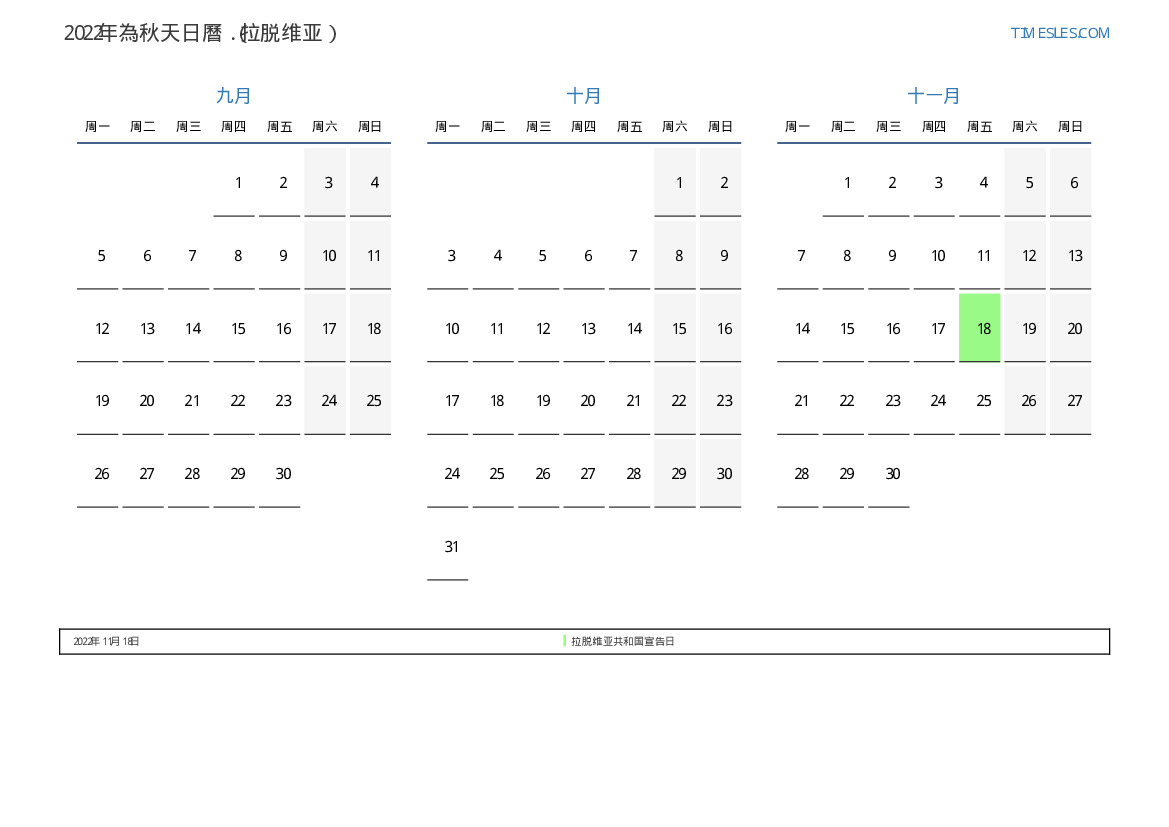This screenshot has height=827, width=1169.
Task: Click the 周一 header under 九月
Action: pyautogui.click(x=97, y=127)
